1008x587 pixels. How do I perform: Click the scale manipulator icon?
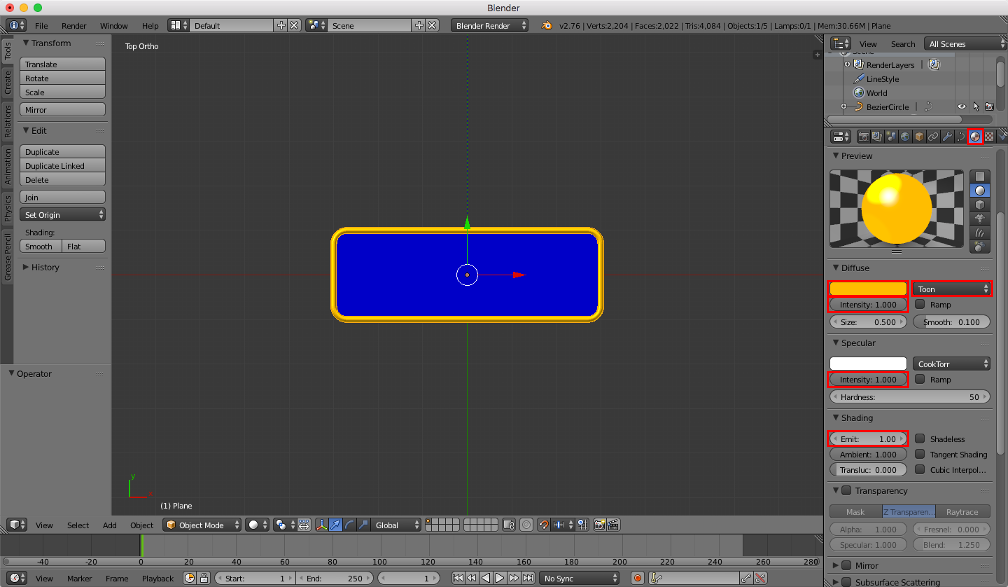[364, 525]
